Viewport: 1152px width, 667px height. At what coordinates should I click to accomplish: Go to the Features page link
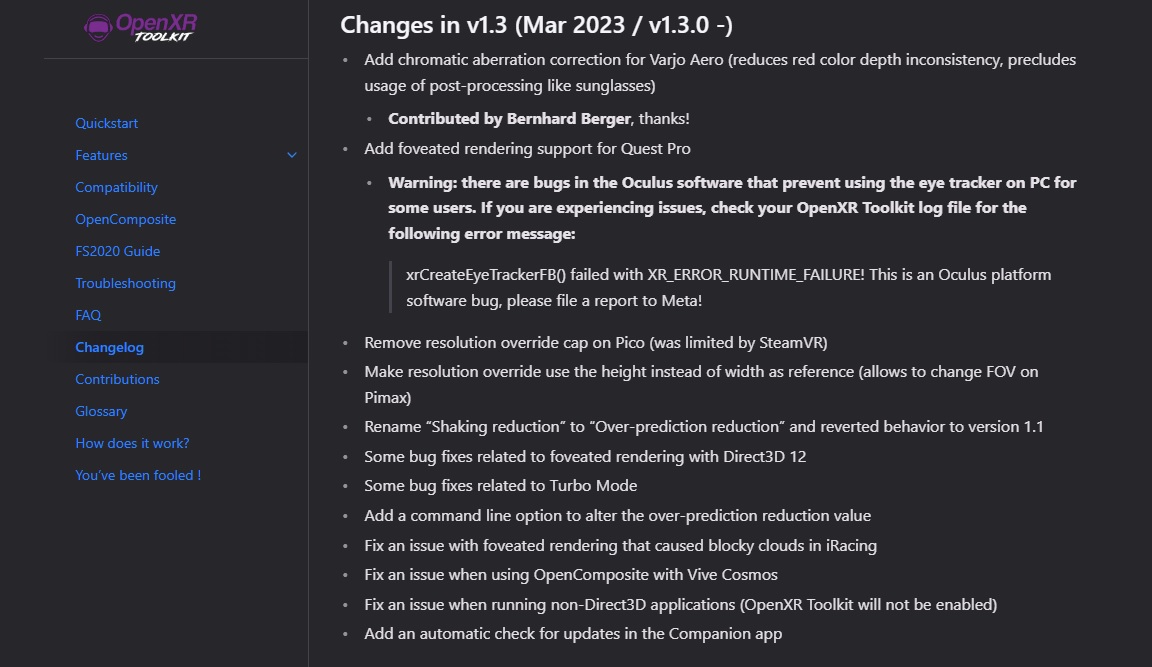point(101,155)
